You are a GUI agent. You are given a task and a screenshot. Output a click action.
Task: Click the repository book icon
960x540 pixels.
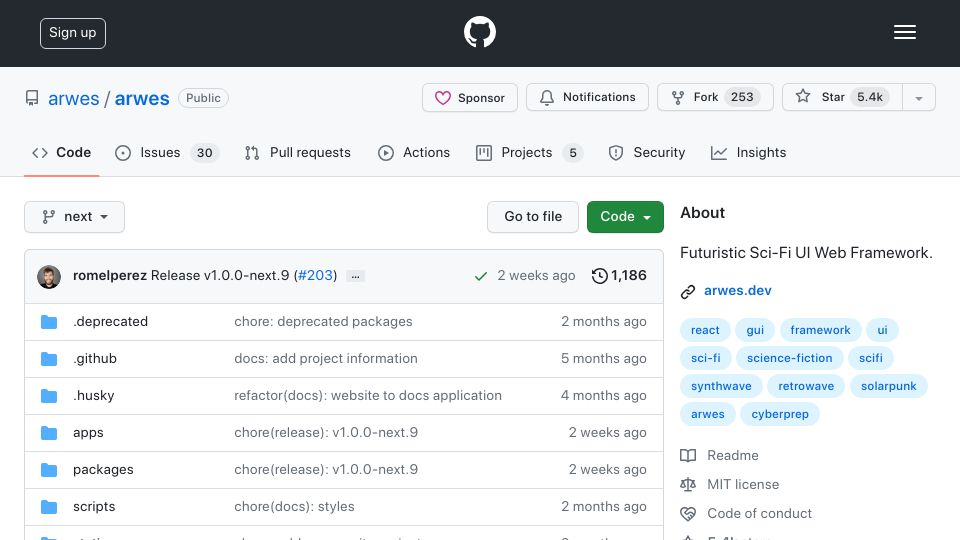point(32,98)
